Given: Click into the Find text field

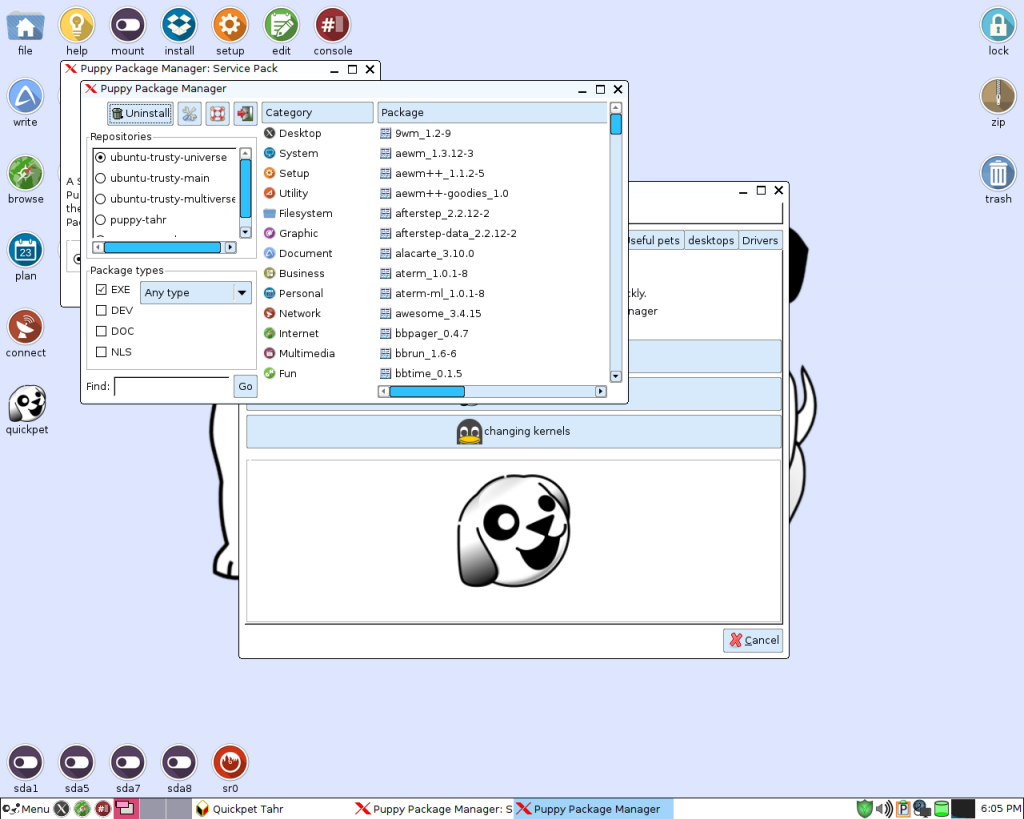Looking at the screenshot, I should [x=172, y=387].
